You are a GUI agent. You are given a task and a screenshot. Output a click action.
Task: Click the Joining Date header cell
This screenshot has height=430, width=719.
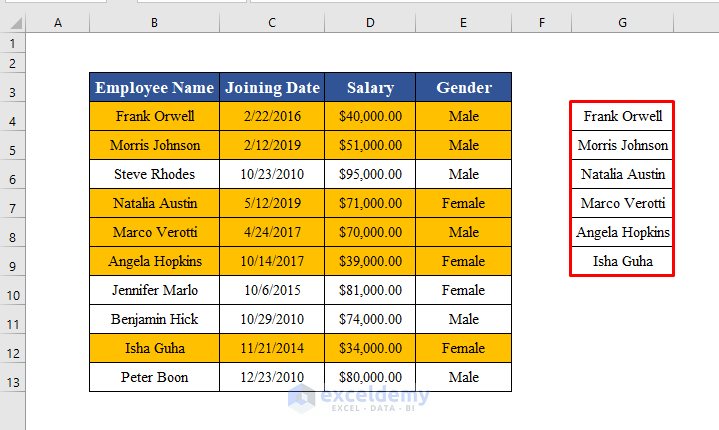pos(272,88)
